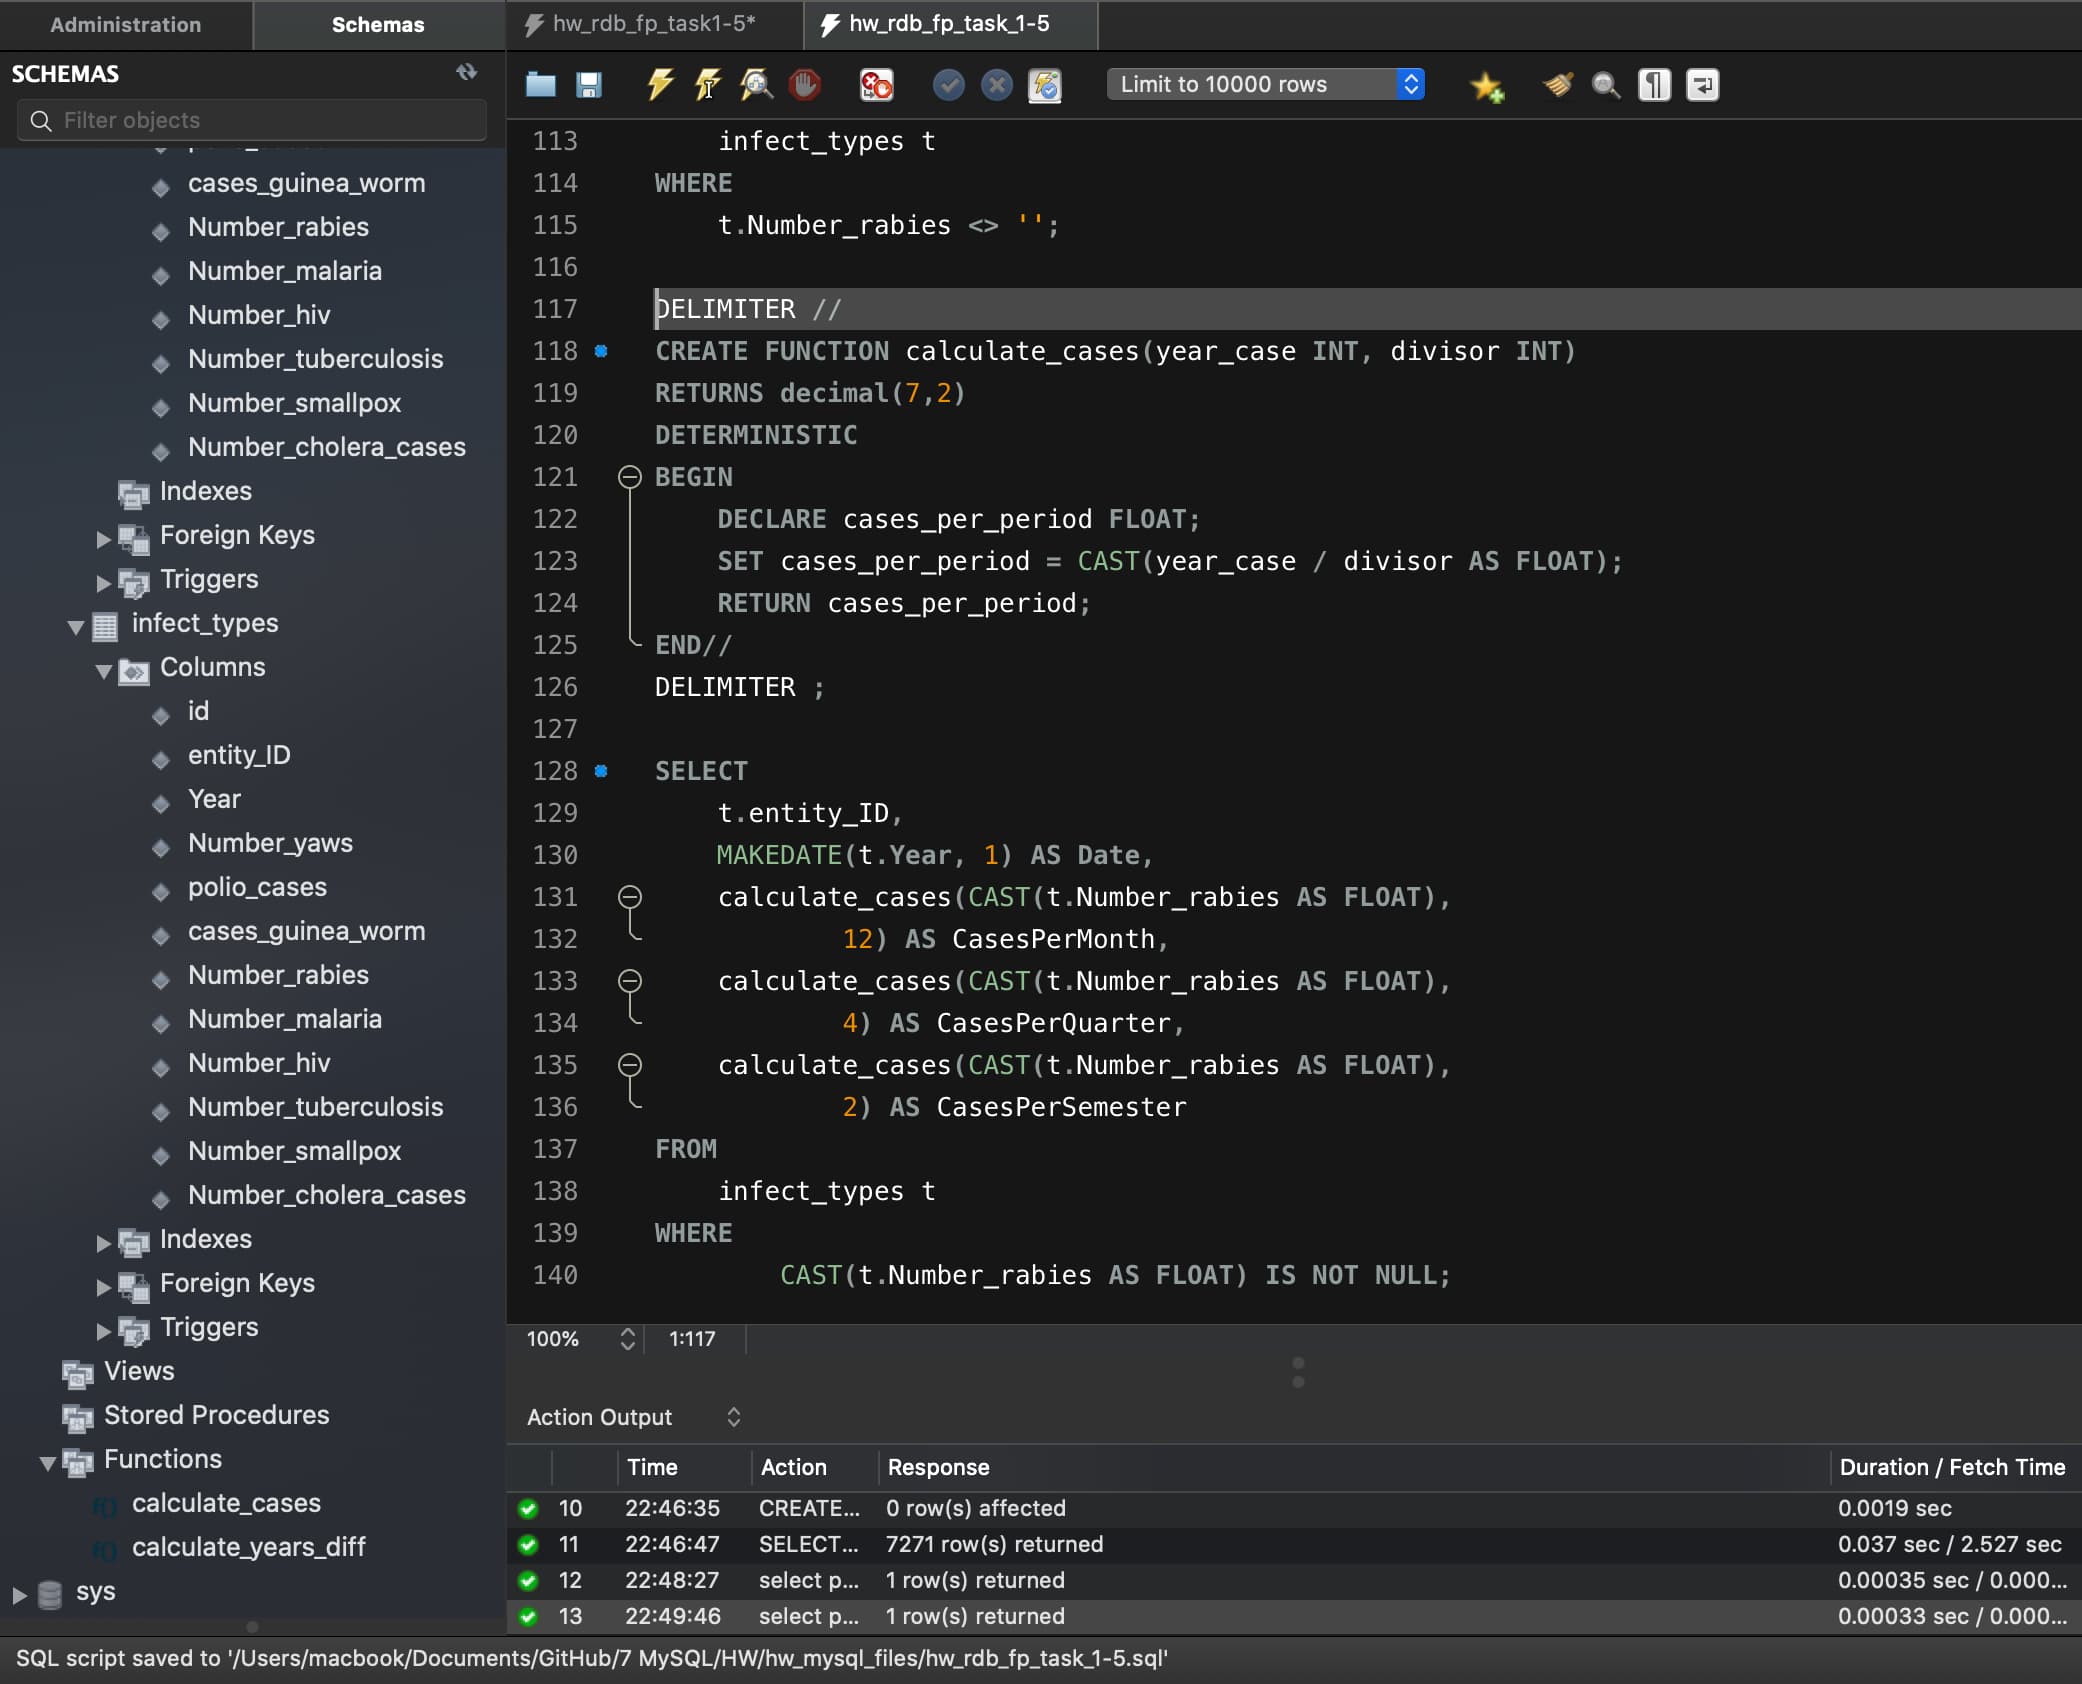Save the script to file
Image resolution: width=2082 pixels, height=1684 pixels.
(589, 85)
